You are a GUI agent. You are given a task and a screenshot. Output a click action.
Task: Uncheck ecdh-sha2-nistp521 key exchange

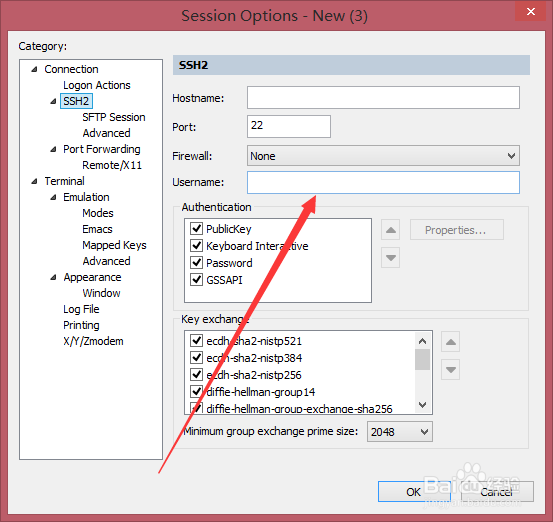(196, 341)
